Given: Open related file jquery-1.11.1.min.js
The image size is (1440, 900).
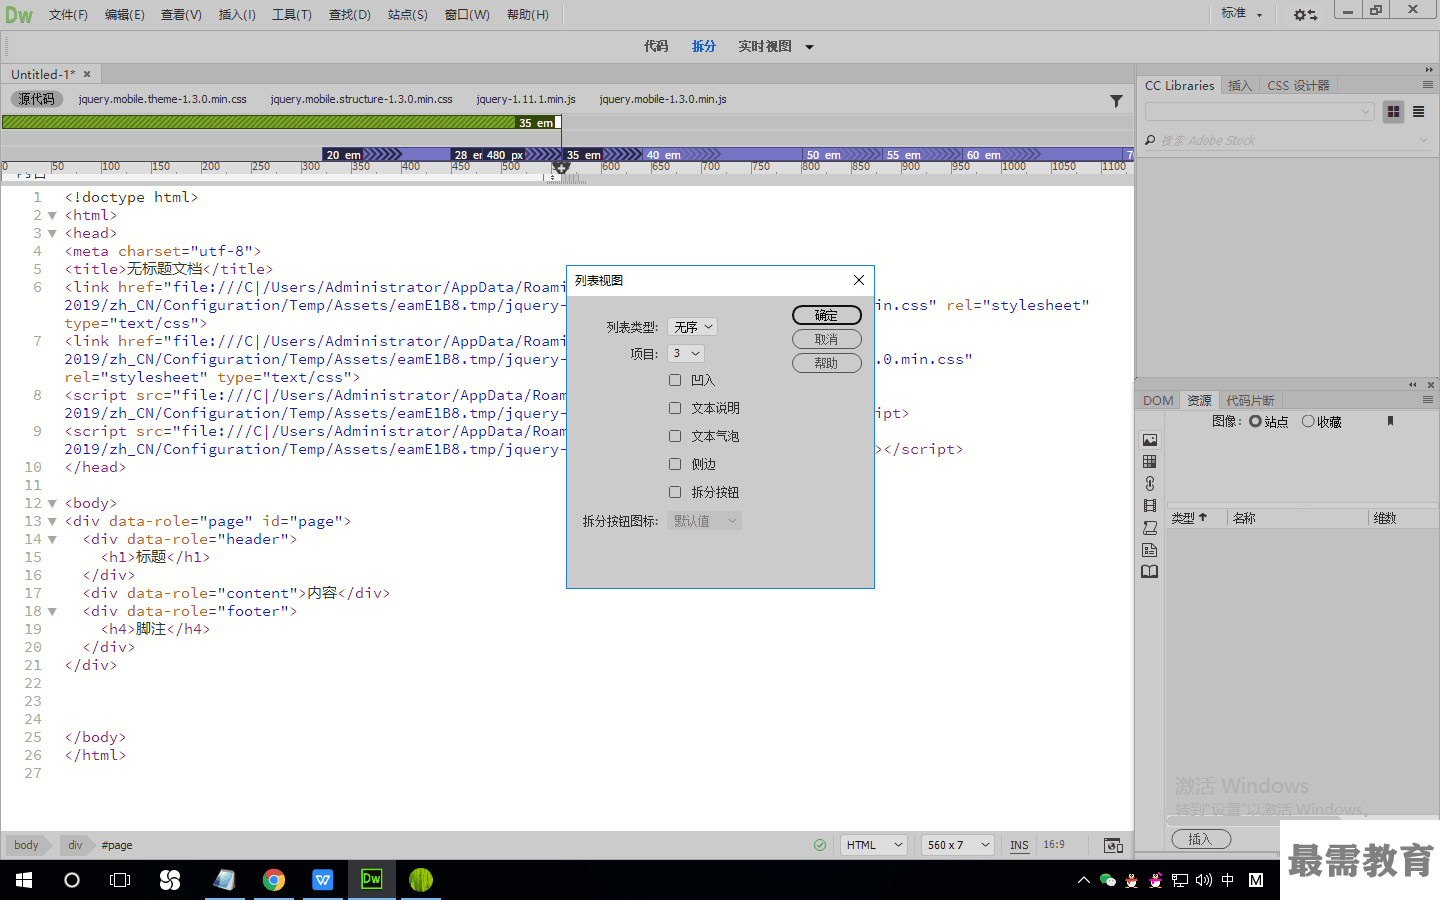Looking at the screenshot, I should 526,99.
